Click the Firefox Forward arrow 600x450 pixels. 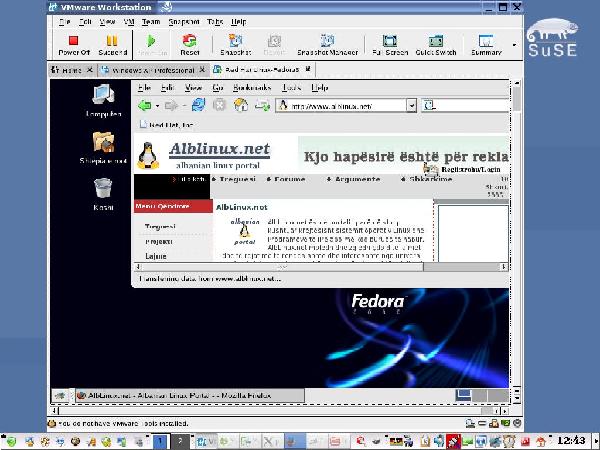click(x=171, y=106)
